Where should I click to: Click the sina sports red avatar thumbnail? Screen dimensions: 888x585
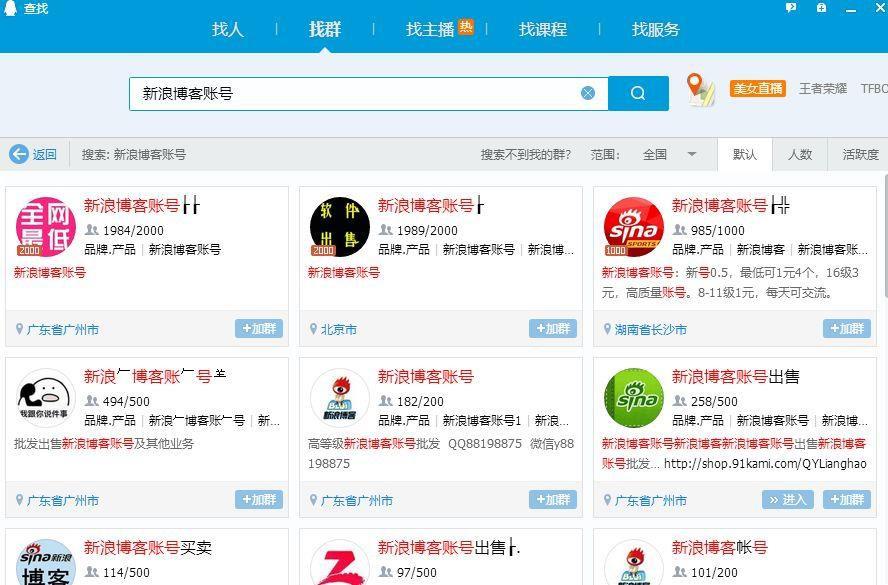pyautogui.click(x=634, y=226)
